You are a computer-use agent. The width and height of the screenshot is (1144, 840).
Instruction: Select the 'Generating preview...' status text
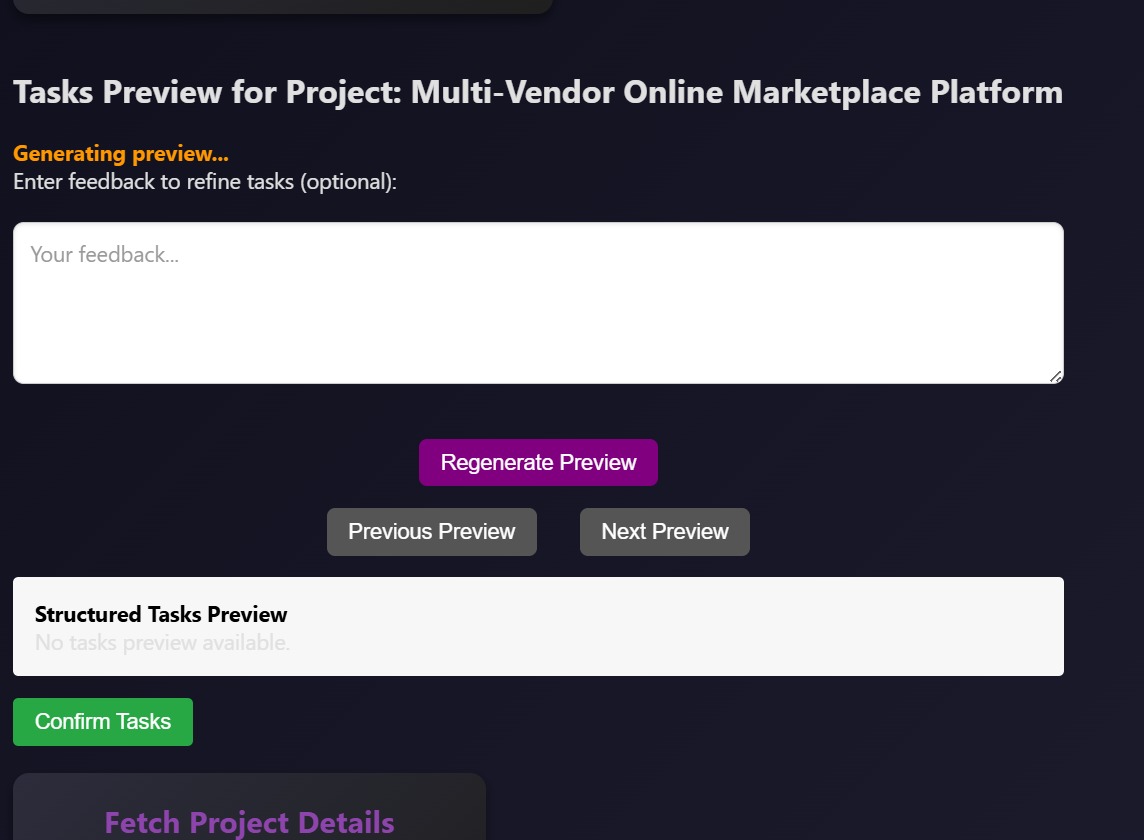tap(121, 153)
